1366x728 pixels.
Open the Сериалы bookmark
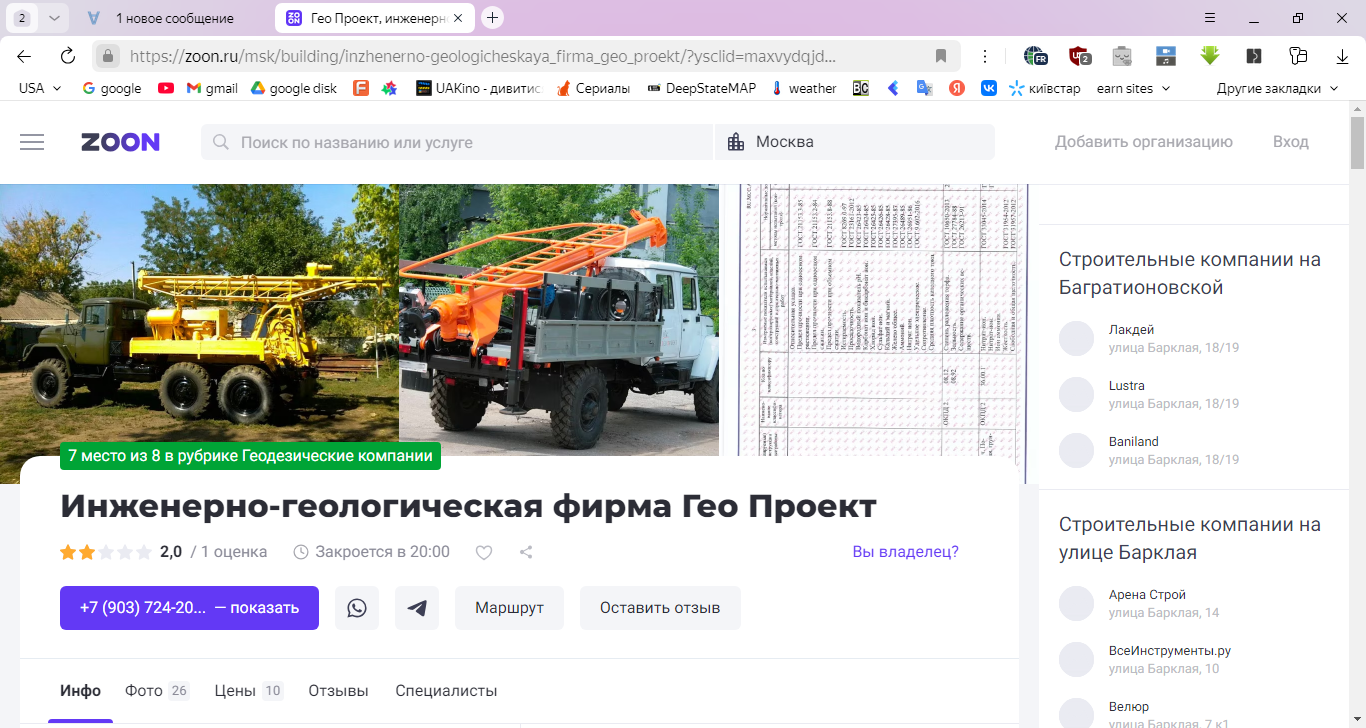[593, 88]
